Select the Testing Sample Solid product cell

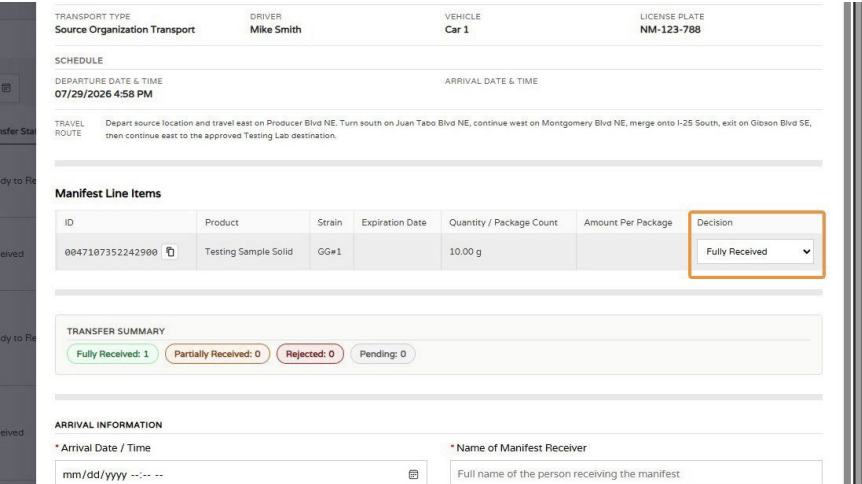click(248, 251)
